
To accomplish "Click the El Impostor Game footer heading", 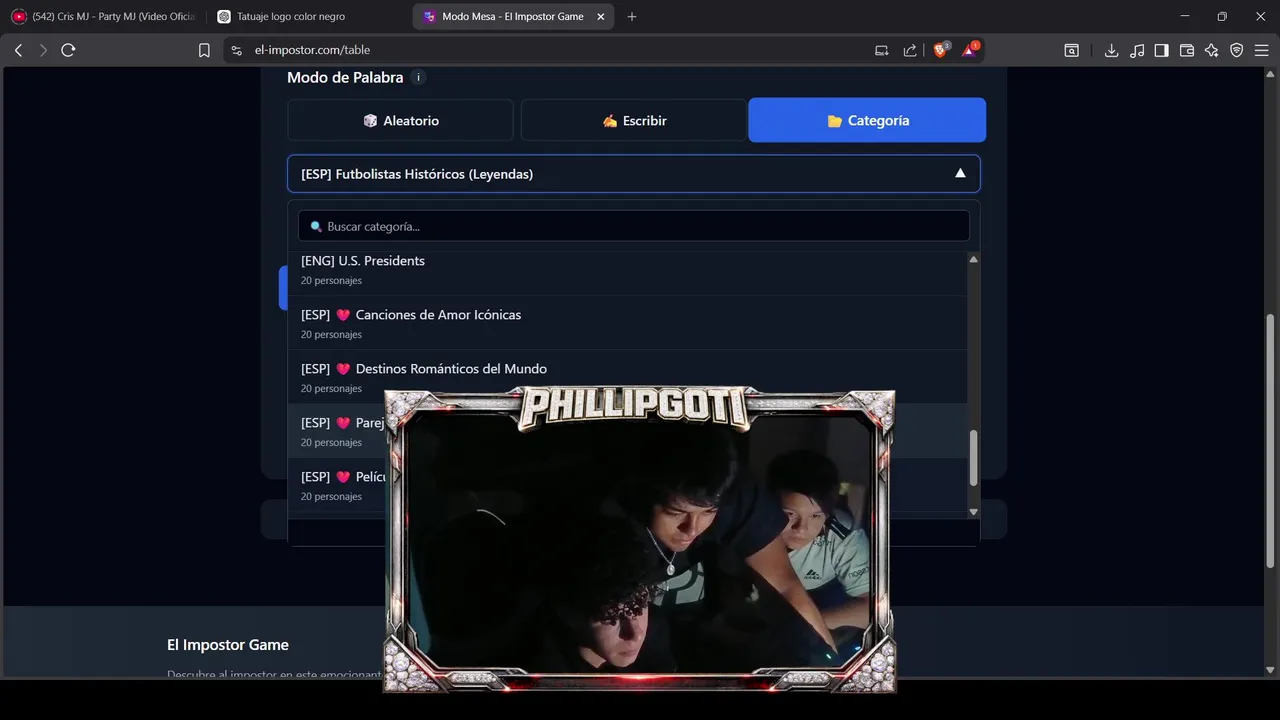I will (x=228, y=645).
